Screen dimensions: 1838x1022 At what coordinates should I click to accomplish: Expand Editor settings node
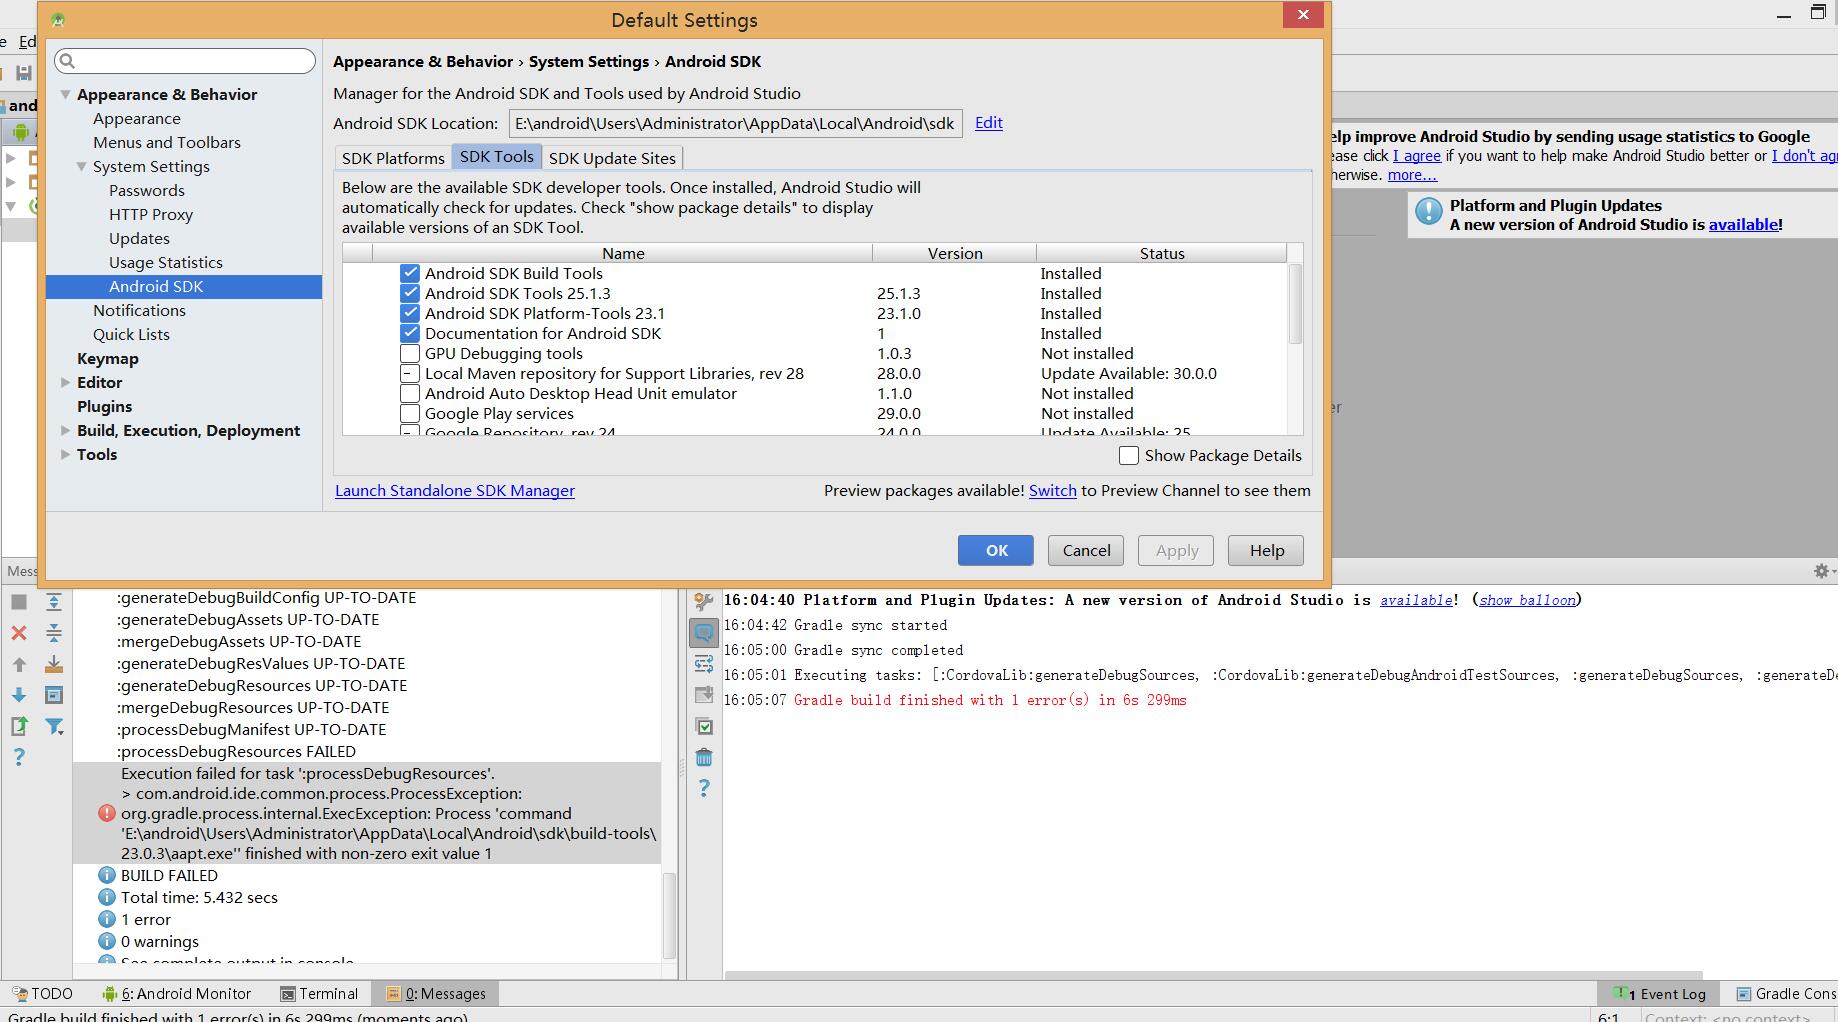click(x=66, y=382)
